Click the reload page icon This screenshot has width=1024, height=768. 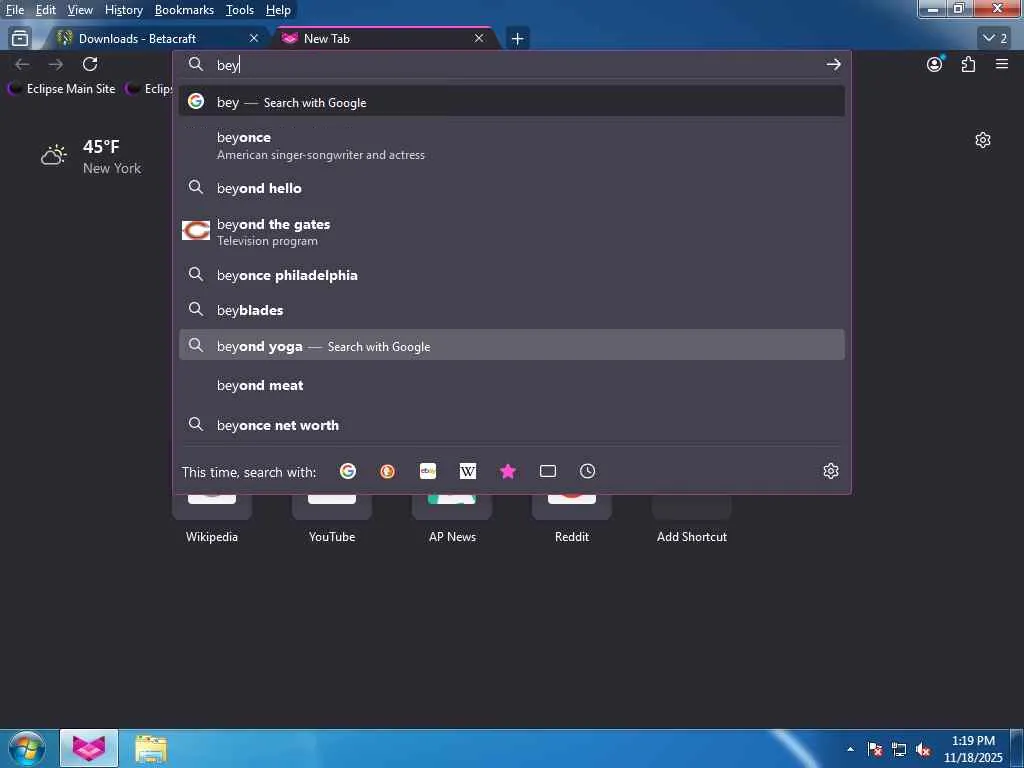tap(90, 64)
